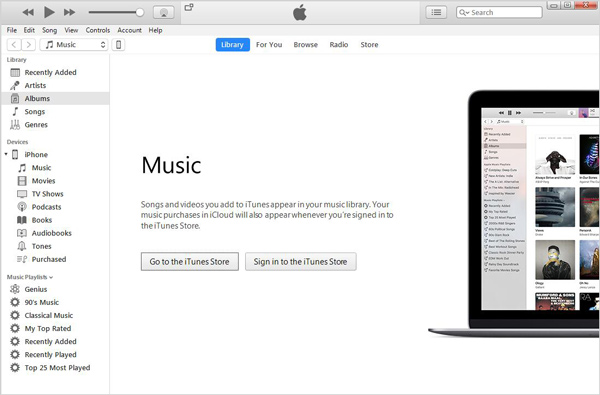Open Purchased under the iPhone device
Screen dimensions: 600x395
[55, 259]
